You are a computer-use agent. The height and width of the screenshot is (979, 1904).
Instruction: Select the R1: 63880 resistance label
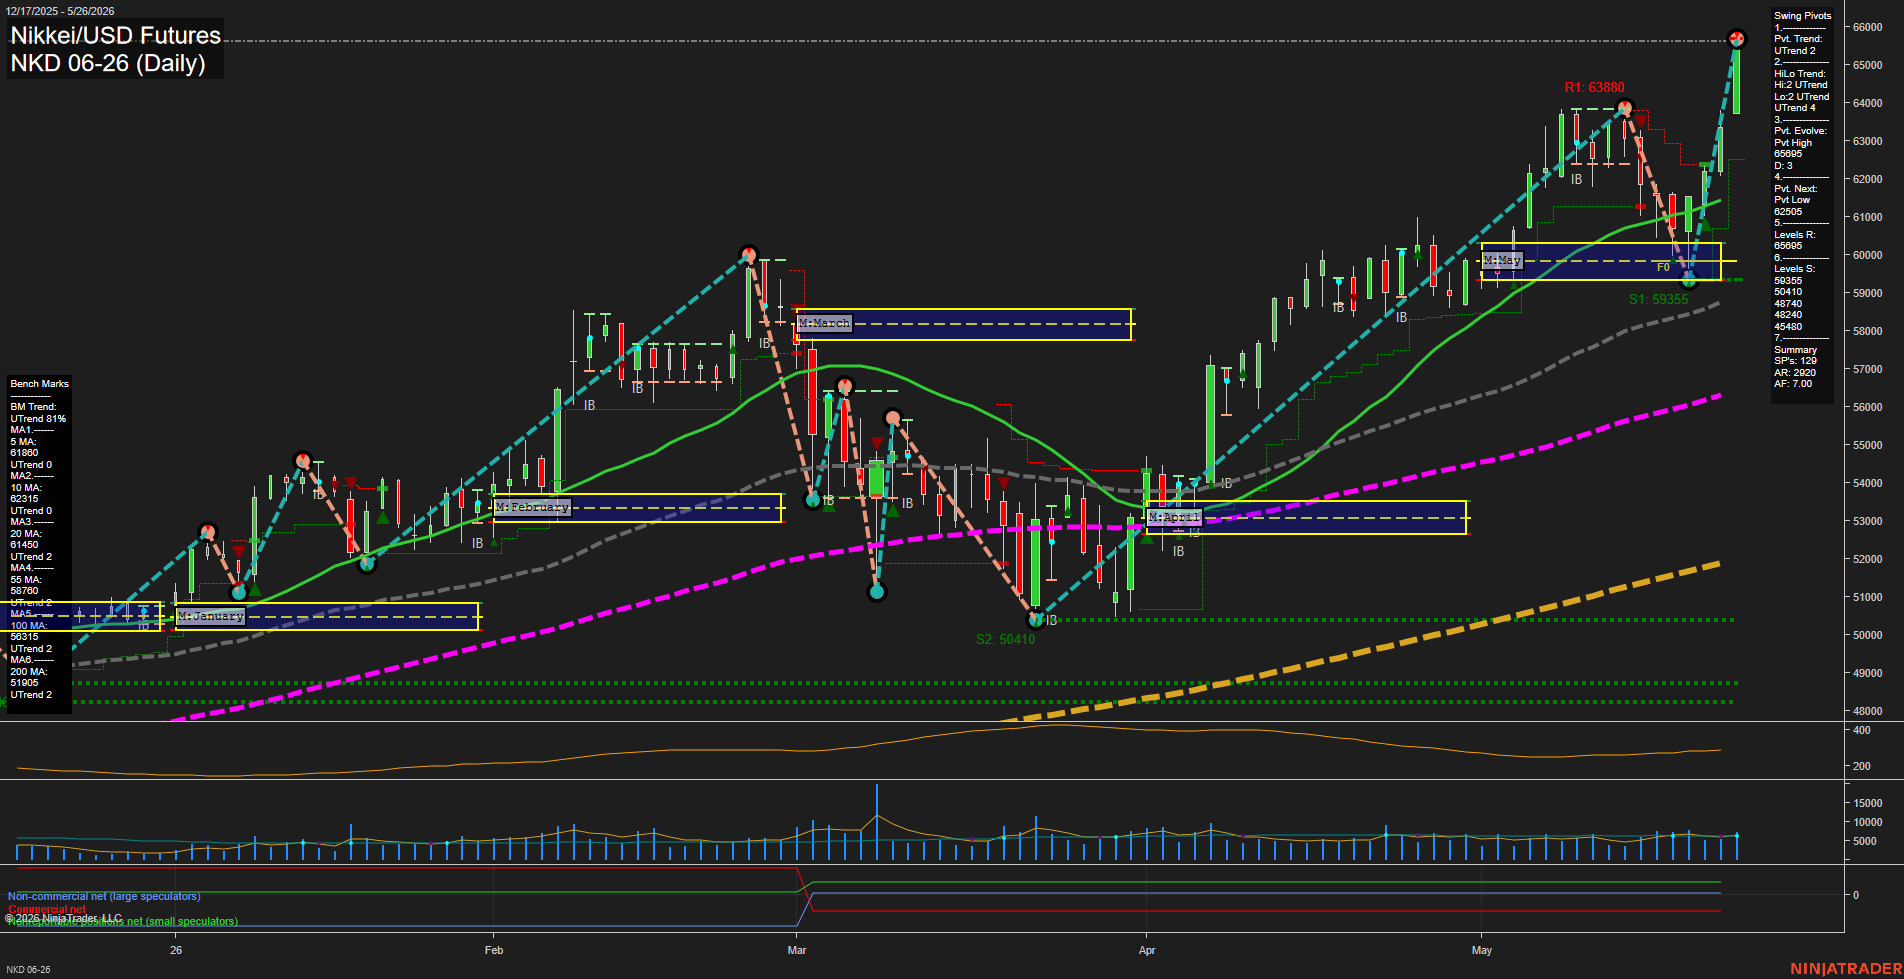[1594, 87]
